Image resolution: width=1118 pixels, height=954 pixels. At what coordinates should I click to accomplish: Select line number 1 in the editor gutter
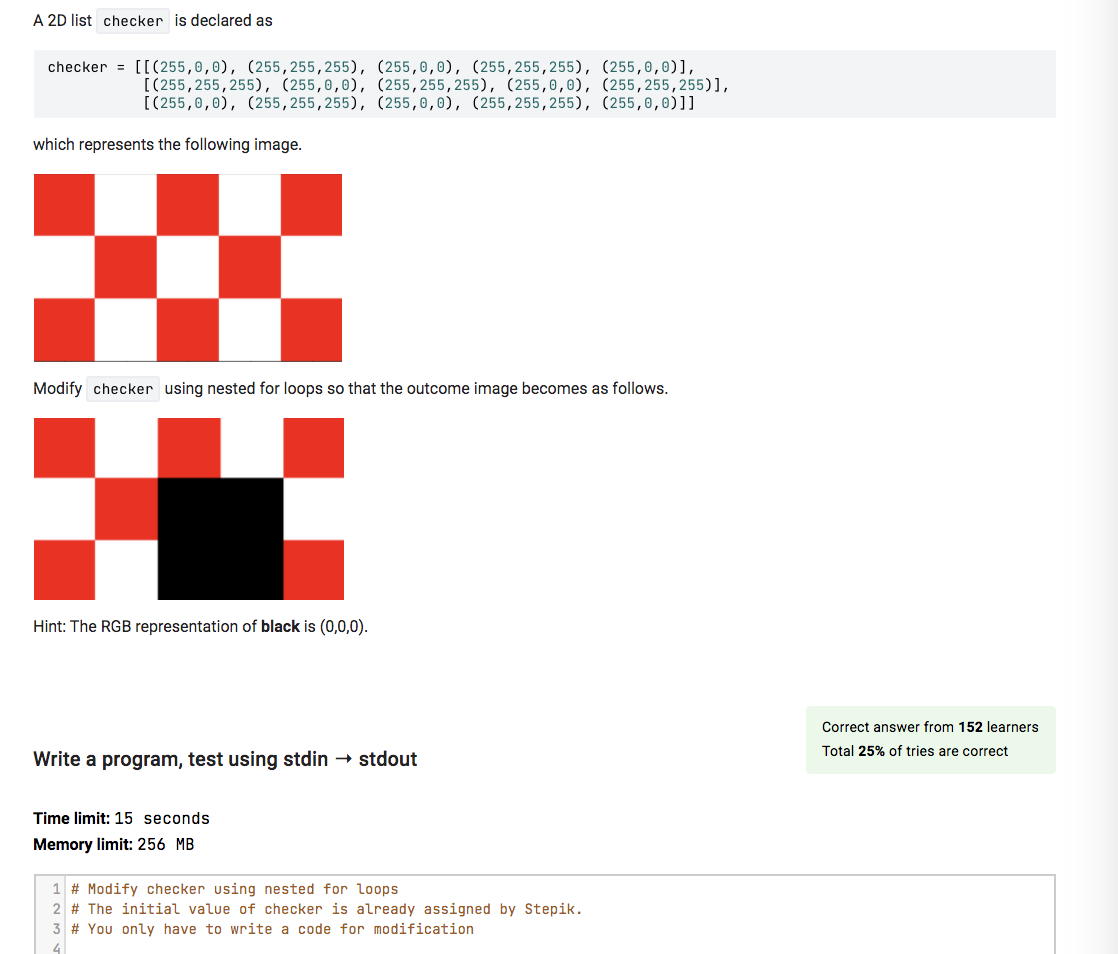55,888
